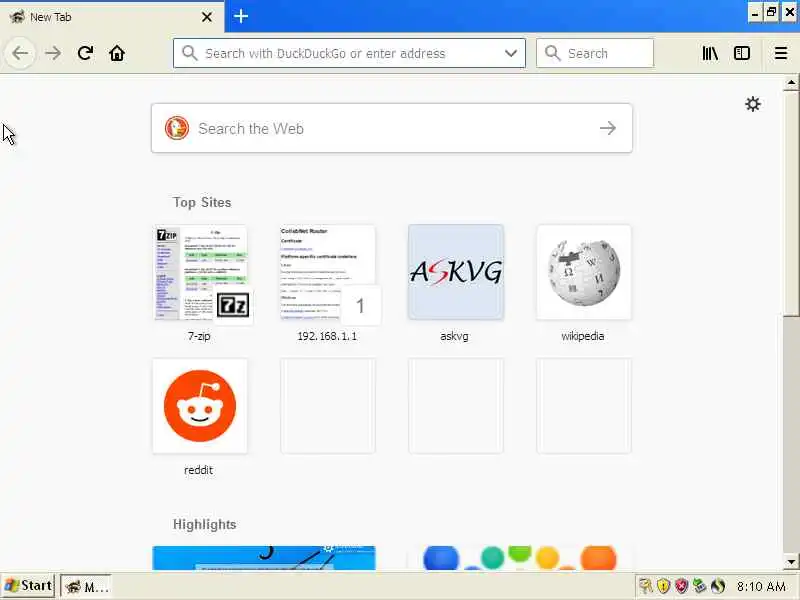
Task: Open the home page
Action: coord(117,53)
